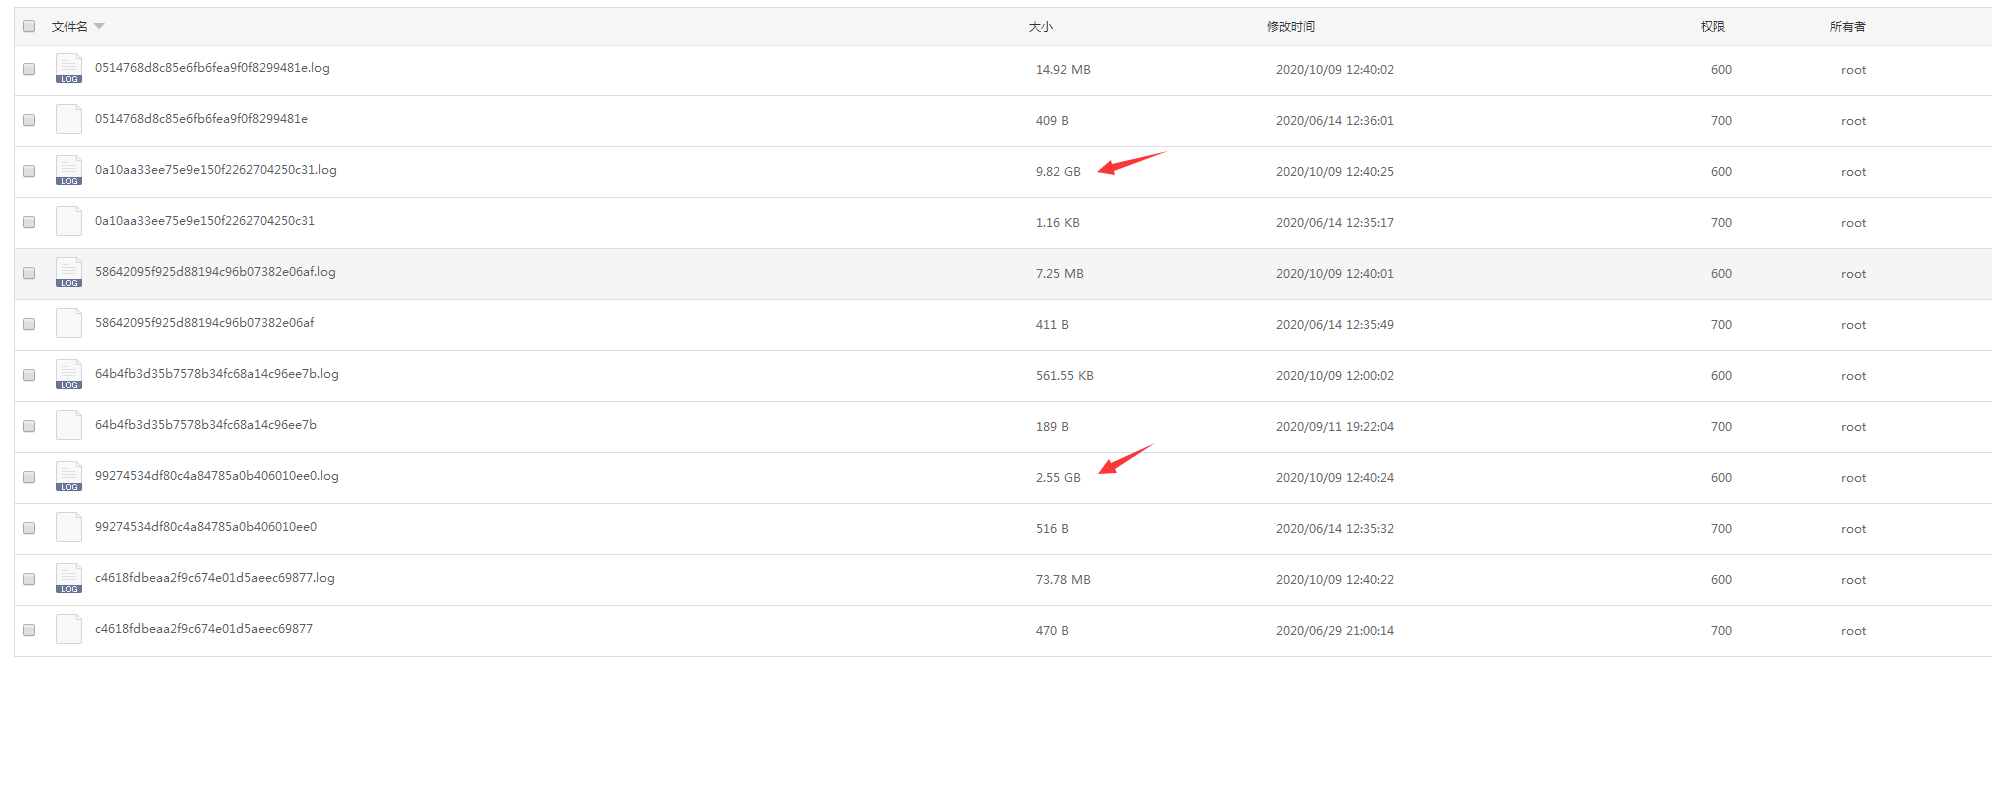Click the 516 B file 99274534df80c4a84785a0b406010ee0
Viewport: 1992px width, 800px height.
pyautogui.click(x=206, y=527)
